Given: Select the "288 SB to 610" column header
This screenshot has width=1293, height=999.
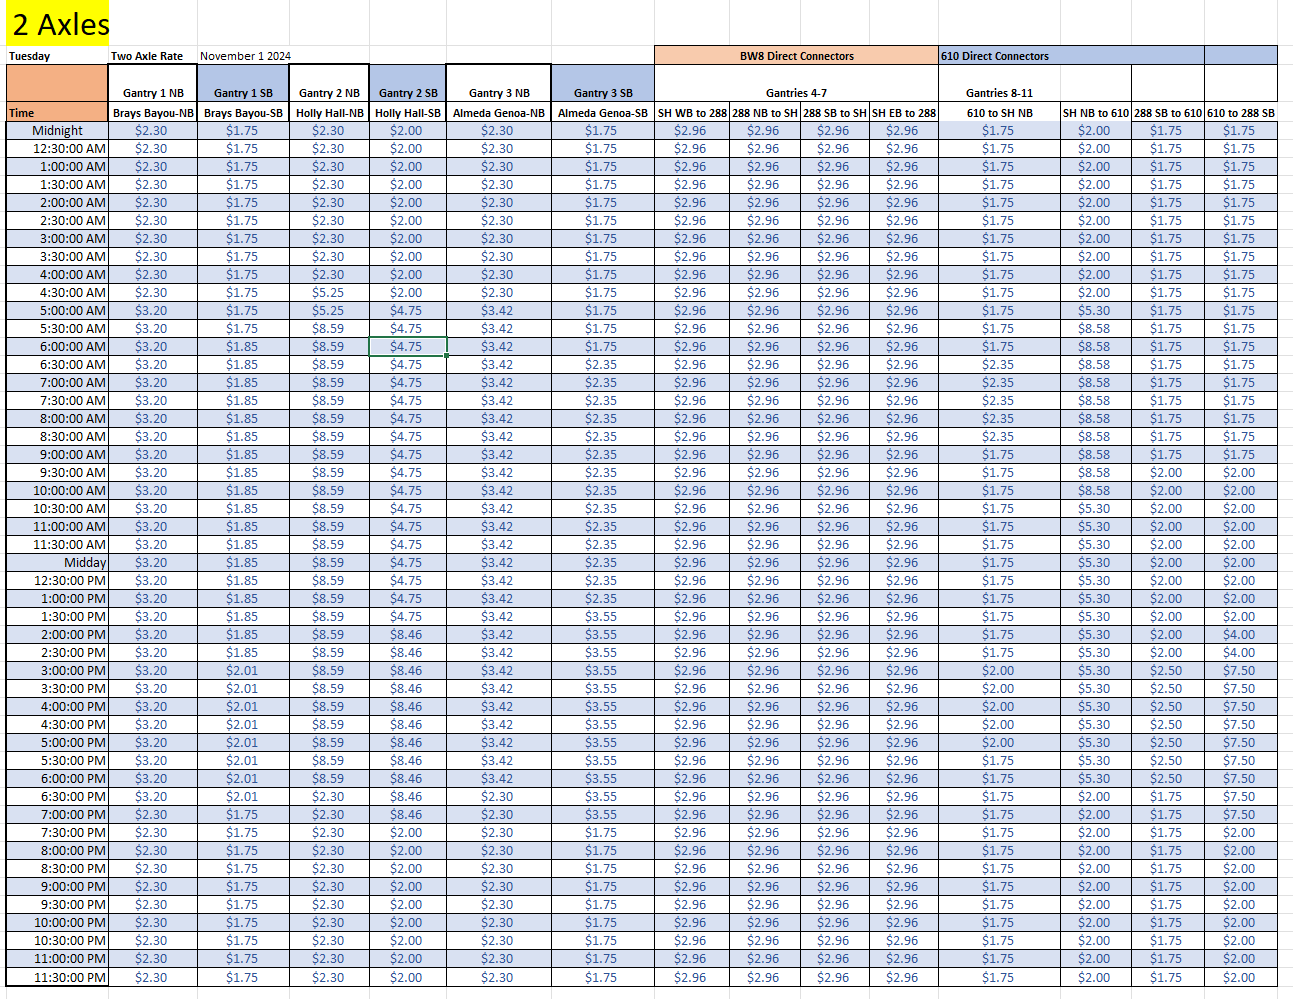Looking at the screenshot, I should click(1168, 113).
